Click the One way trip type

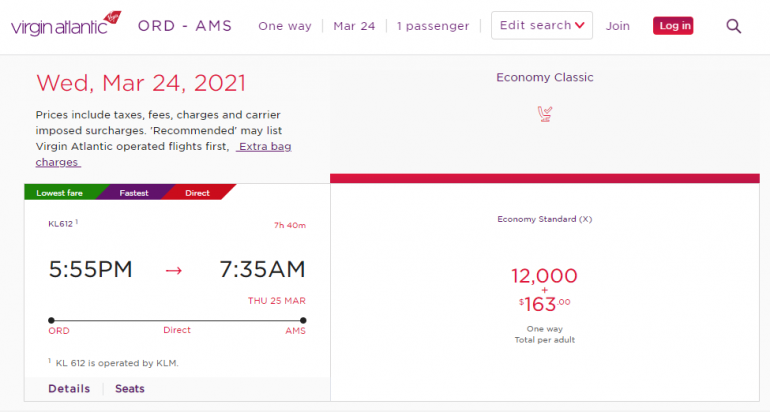coord(284,26)
